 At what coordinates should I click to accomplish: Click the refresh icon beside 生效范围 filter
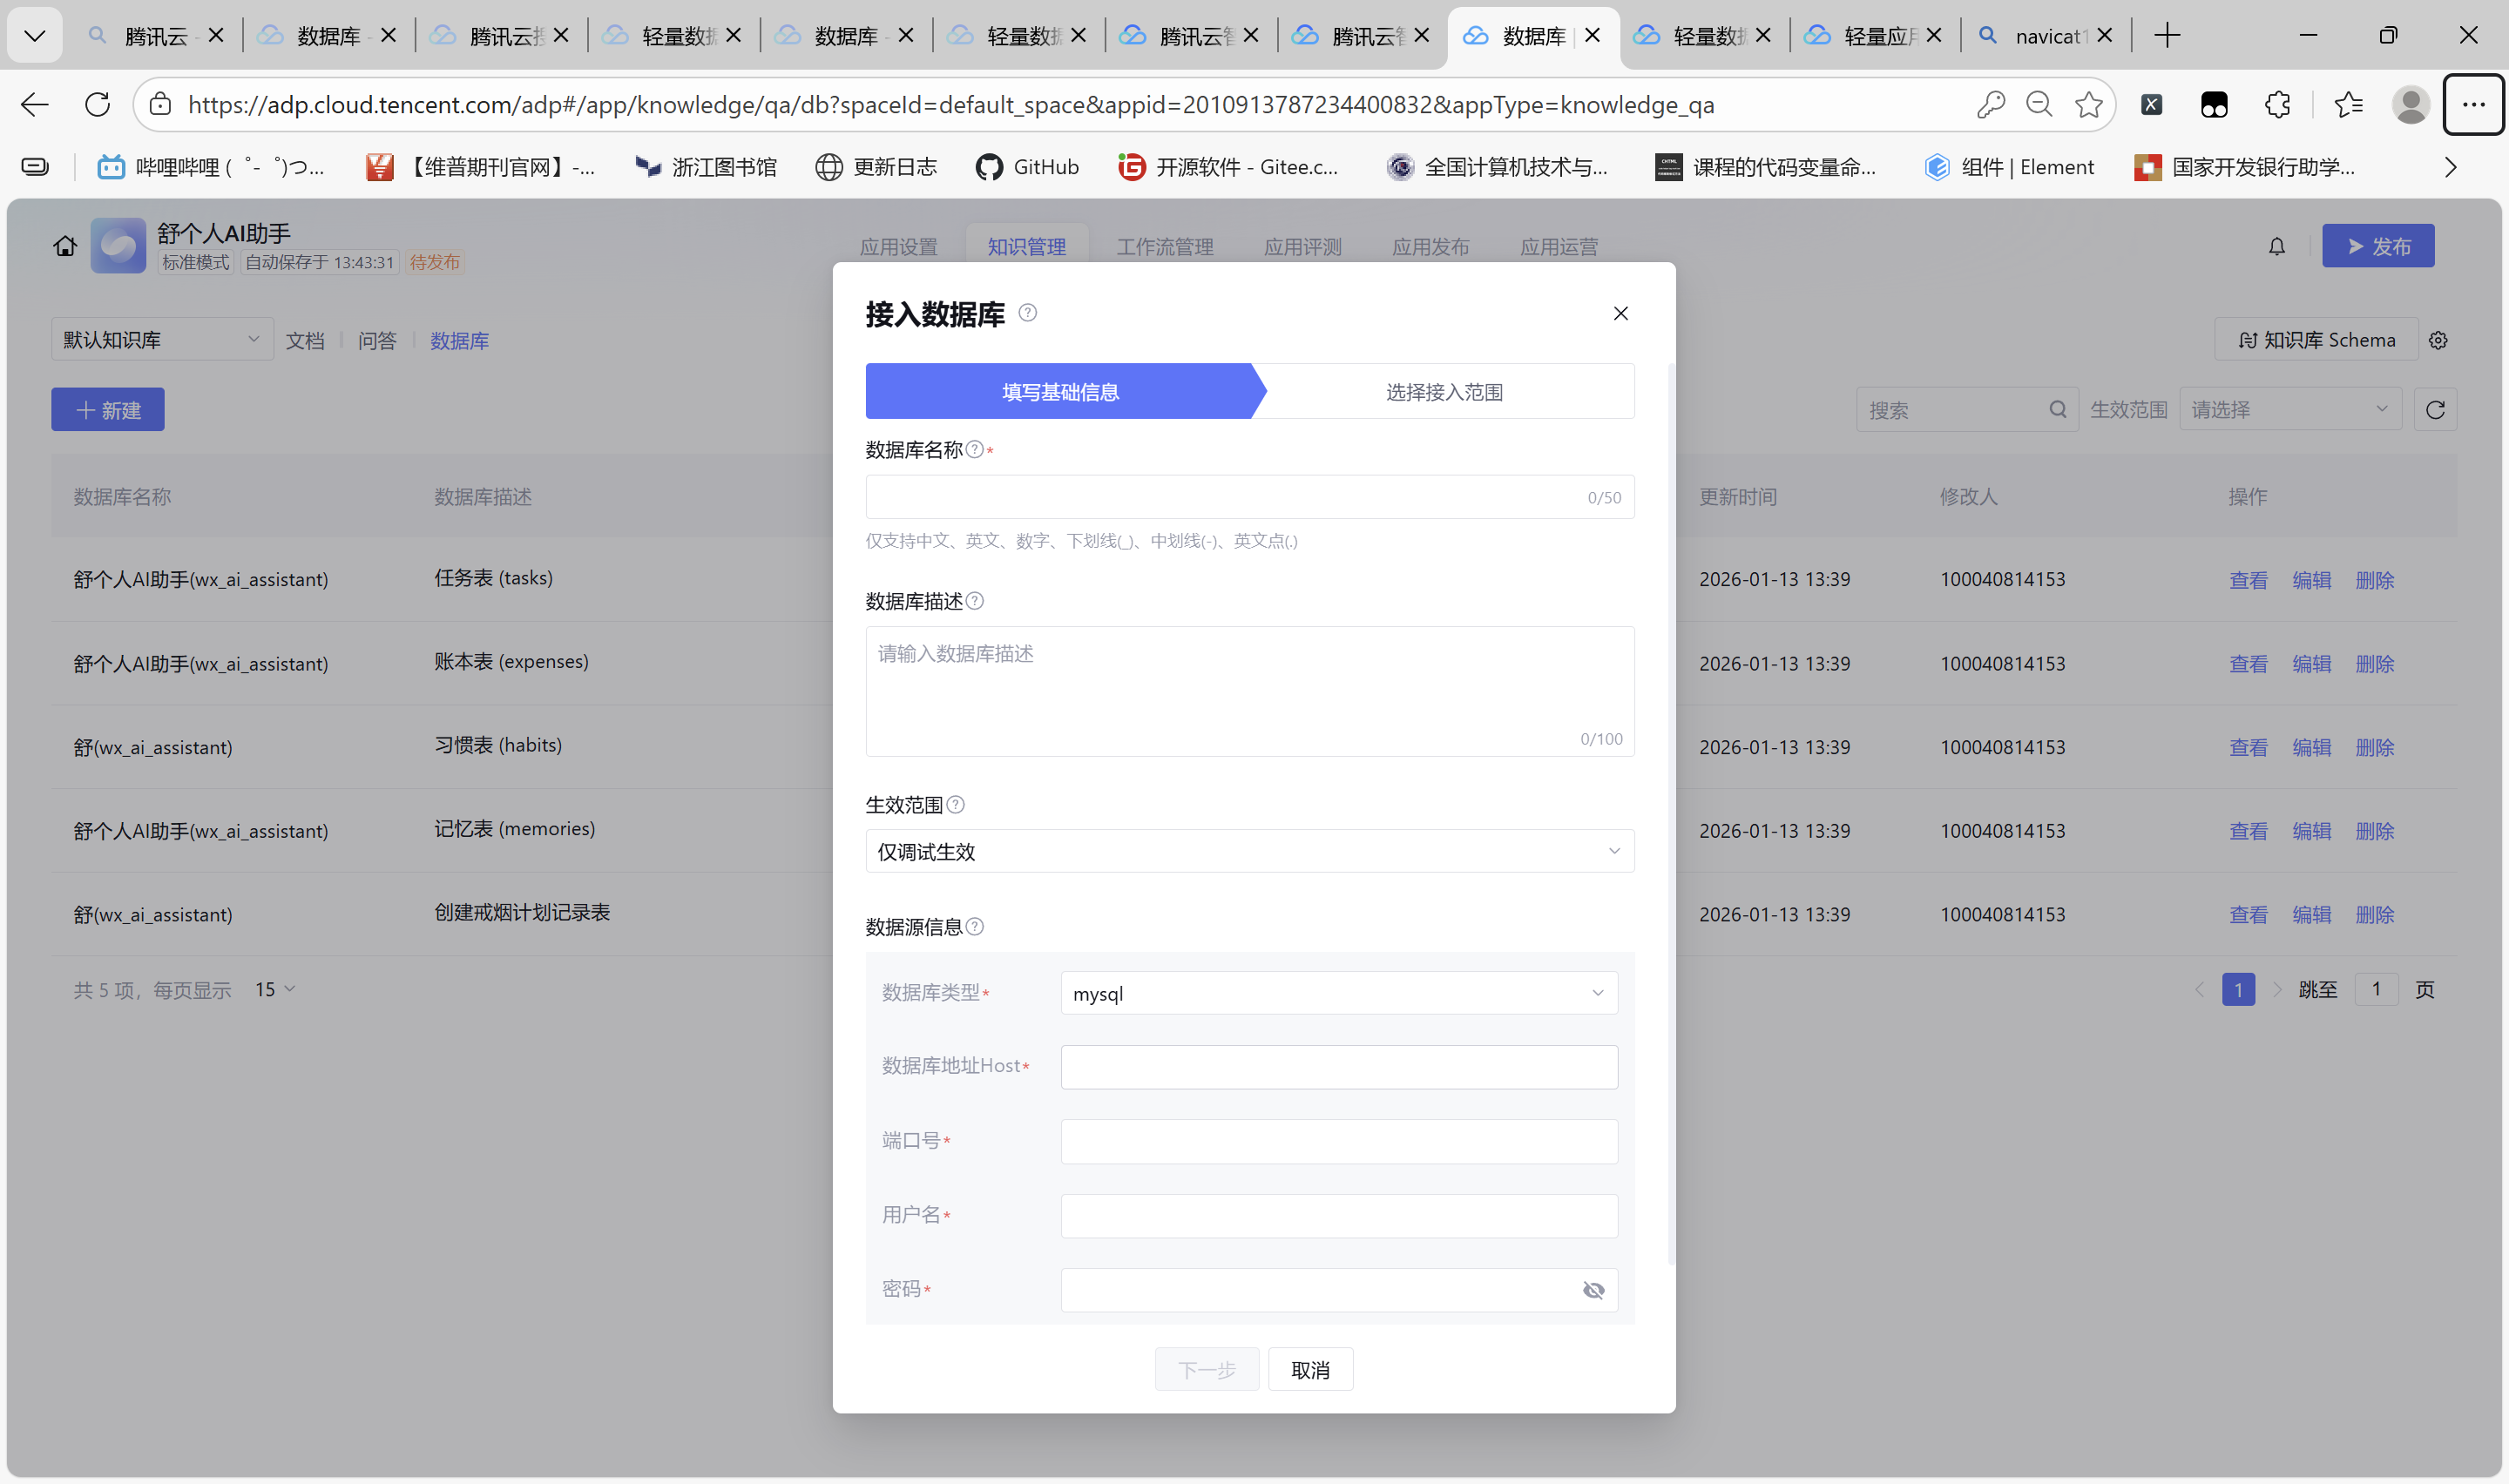pyautogui.click(x=2434, y=410)
